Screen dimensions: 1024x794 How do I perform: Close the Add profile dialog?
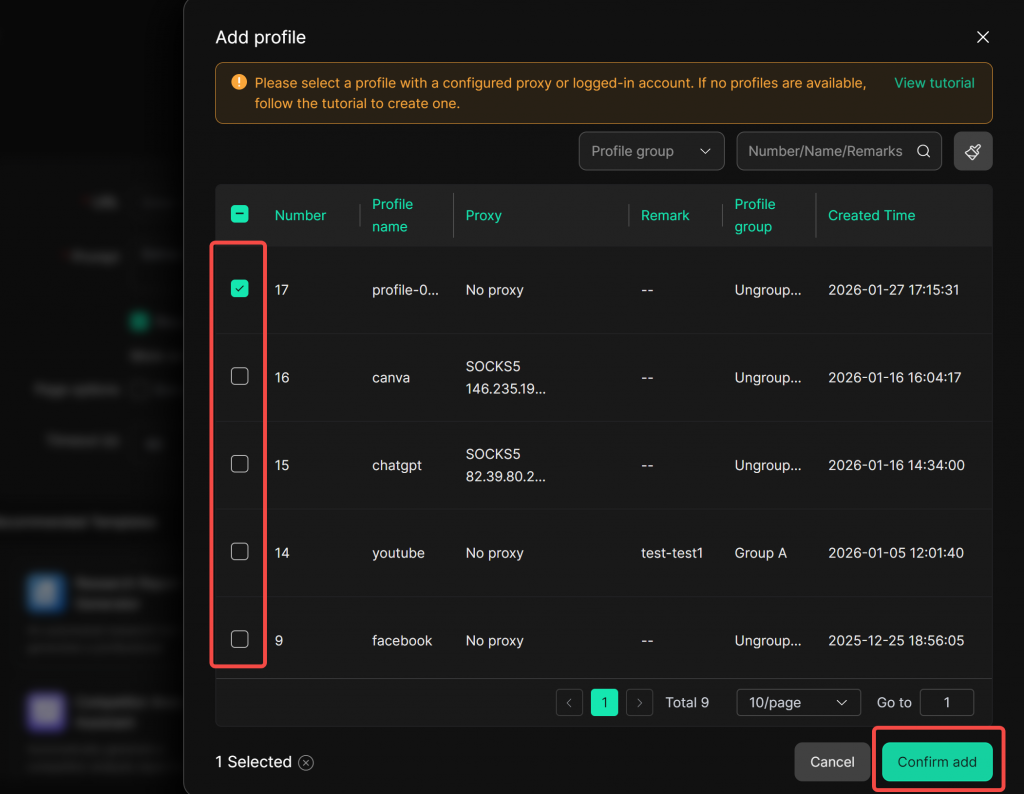(982, 38)
